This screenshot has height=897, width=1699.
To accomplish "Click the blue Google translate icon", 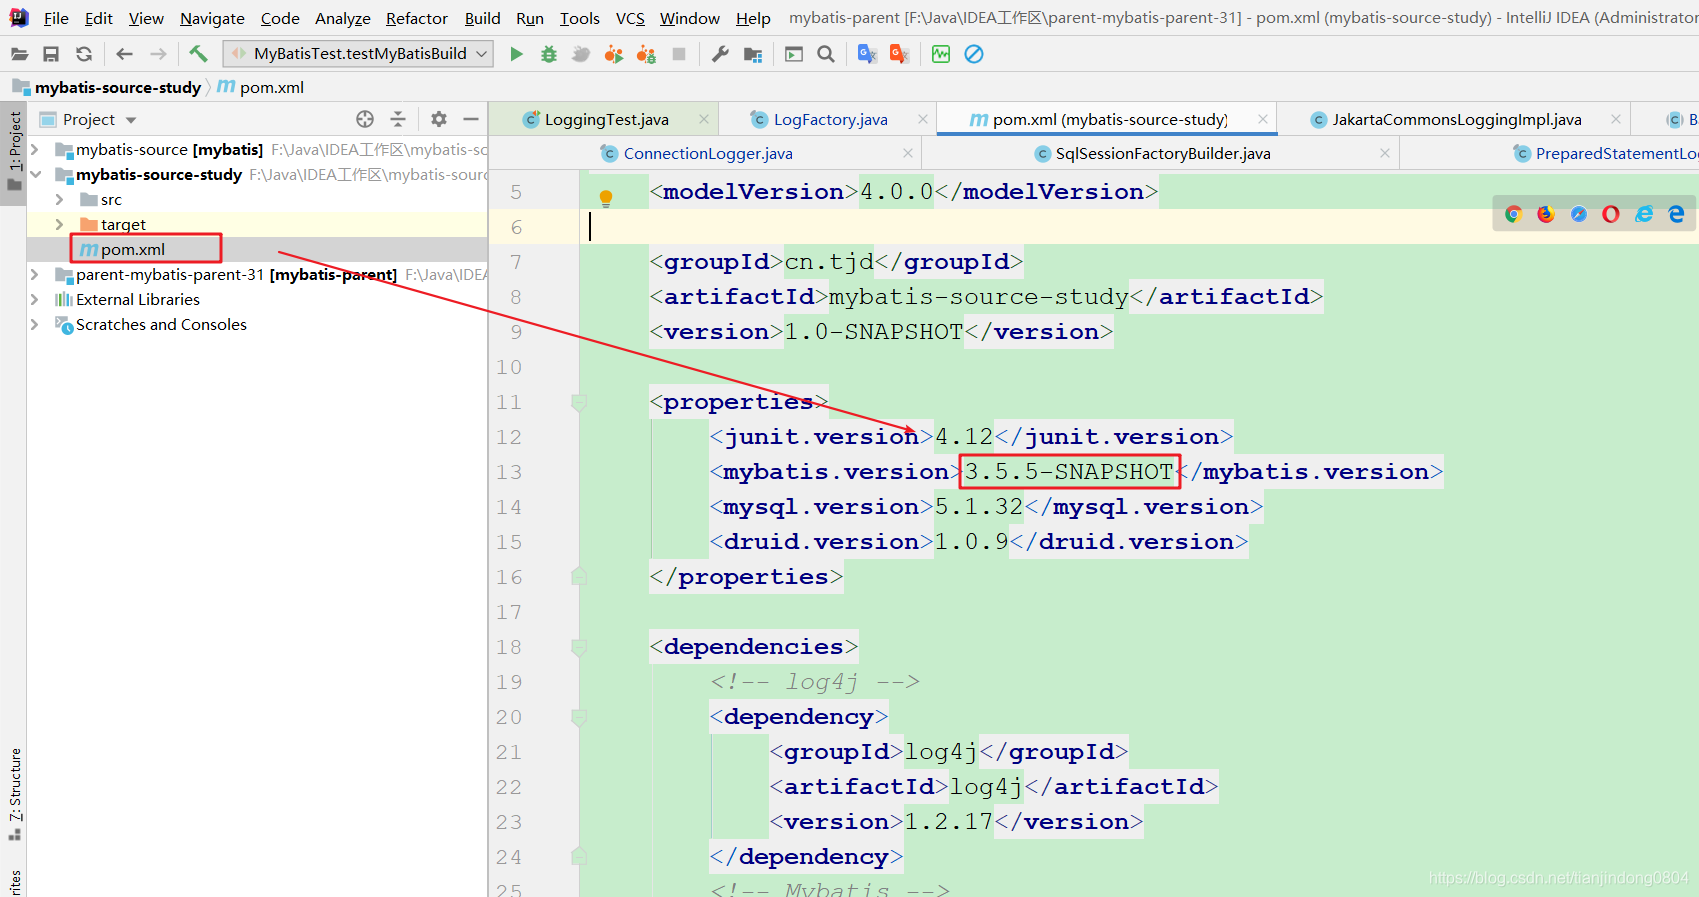I will tap(867, 54).
